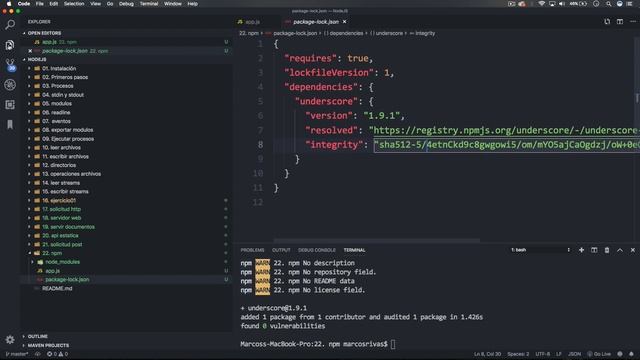Image resolution: width=640 pixels, height=360 pixels.
Task: Open the File menu
Action: [40, 4]
